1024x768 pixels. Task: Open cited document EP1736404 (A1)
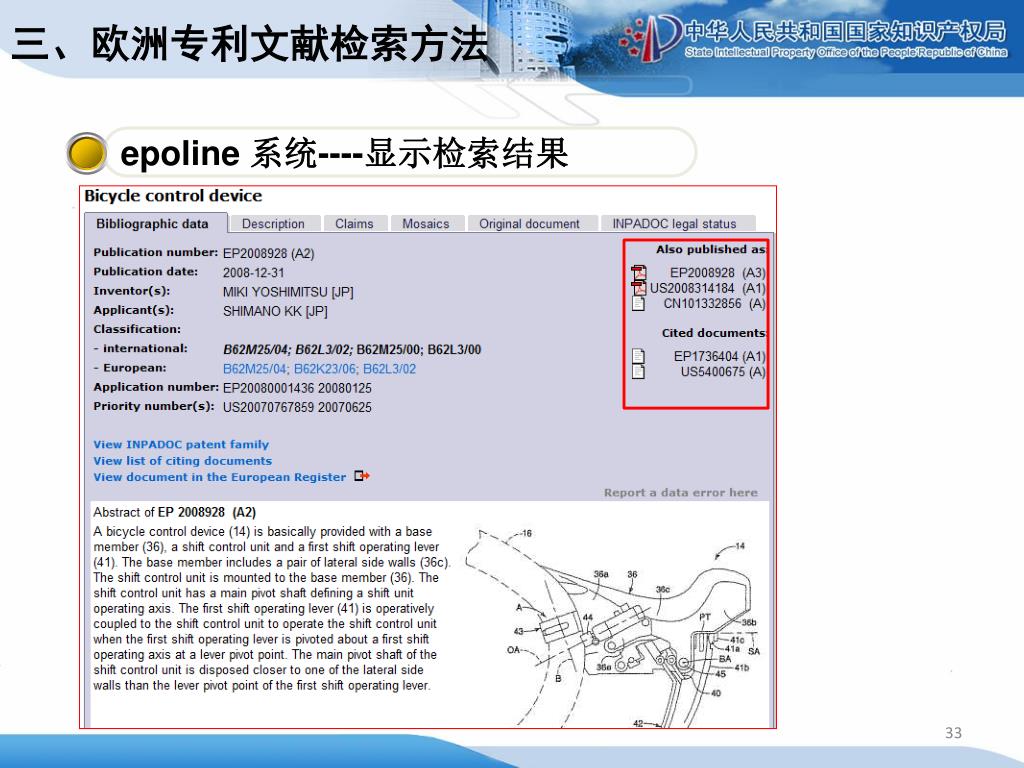720,356
